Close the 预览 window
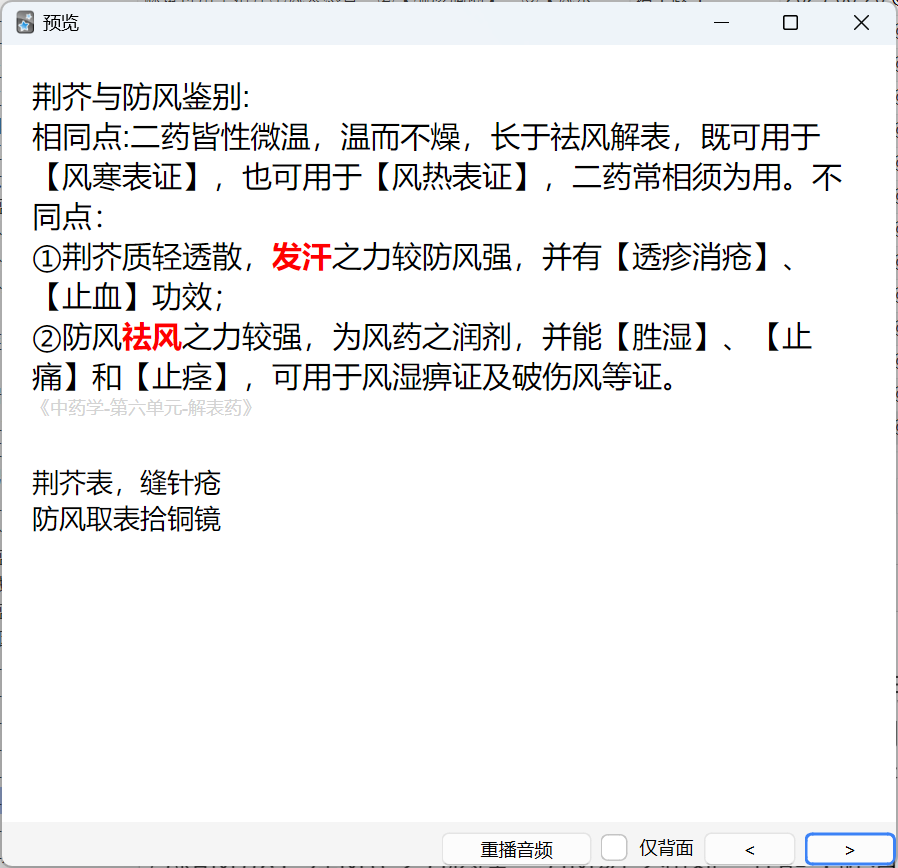Screen dimensions: 898x868 point(861,23)
